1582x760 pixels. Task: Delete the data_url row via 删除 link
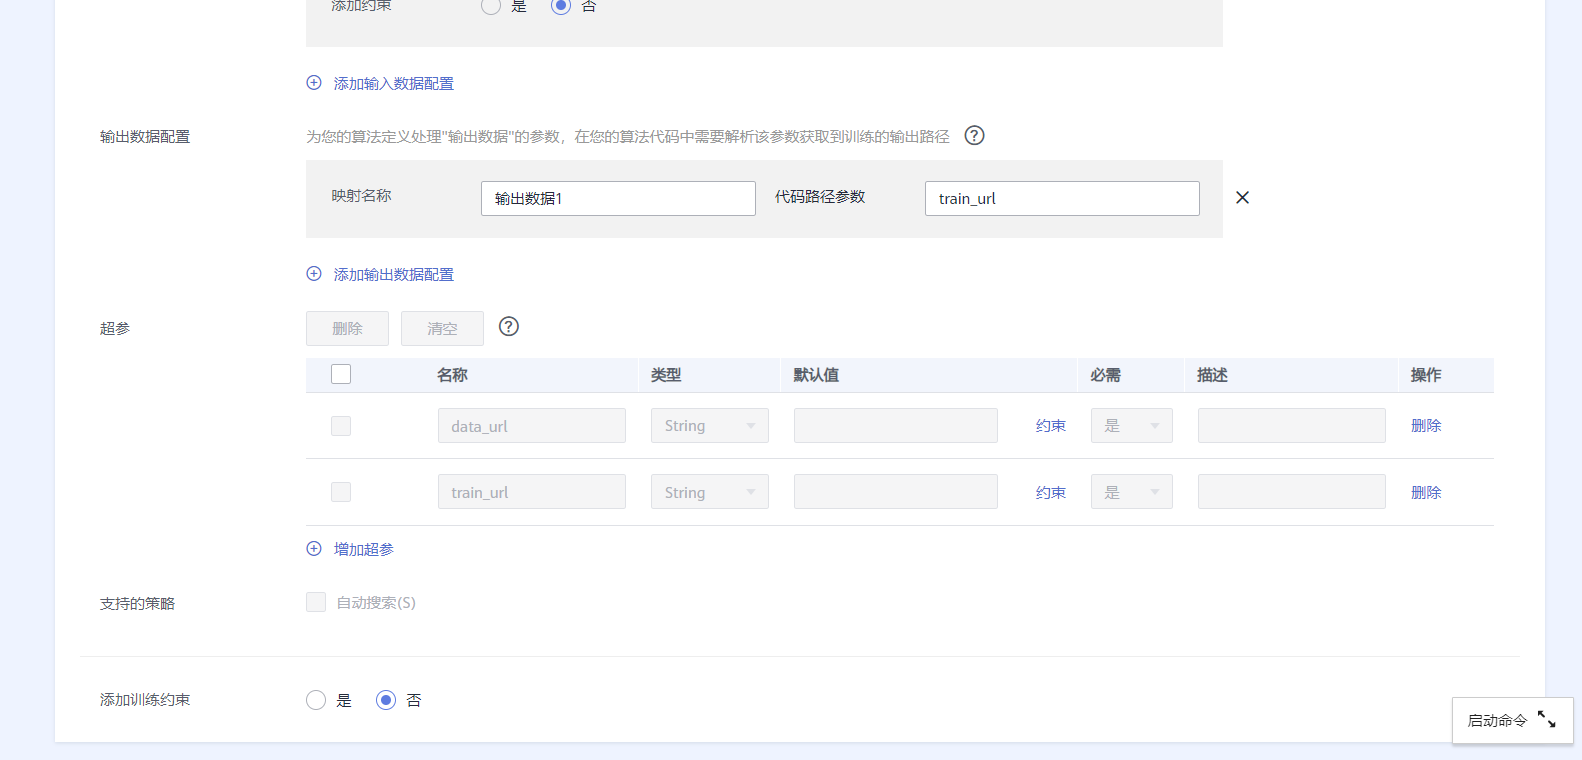1426,426
